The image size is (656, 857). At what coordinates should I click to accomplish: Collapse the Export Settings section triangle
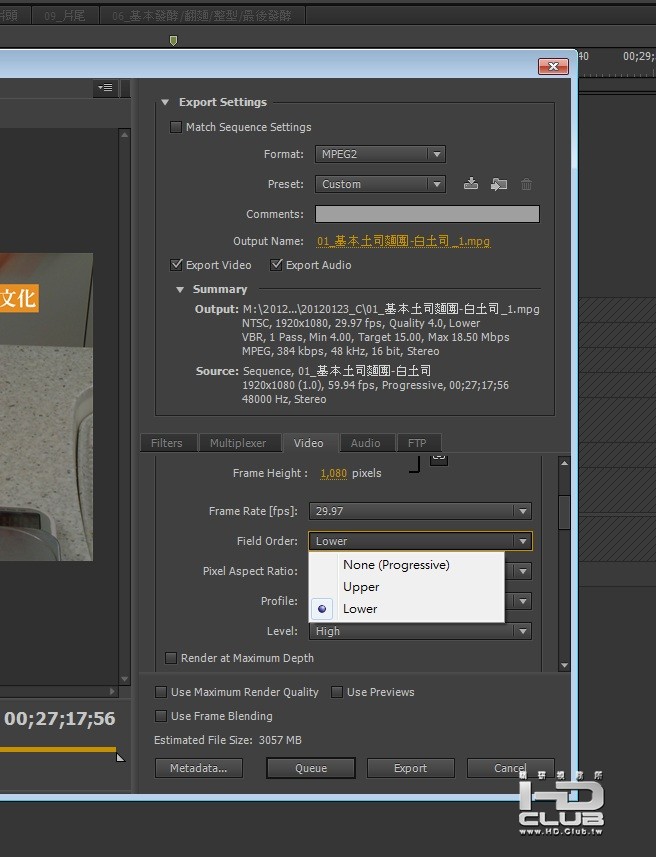(165, 103)
